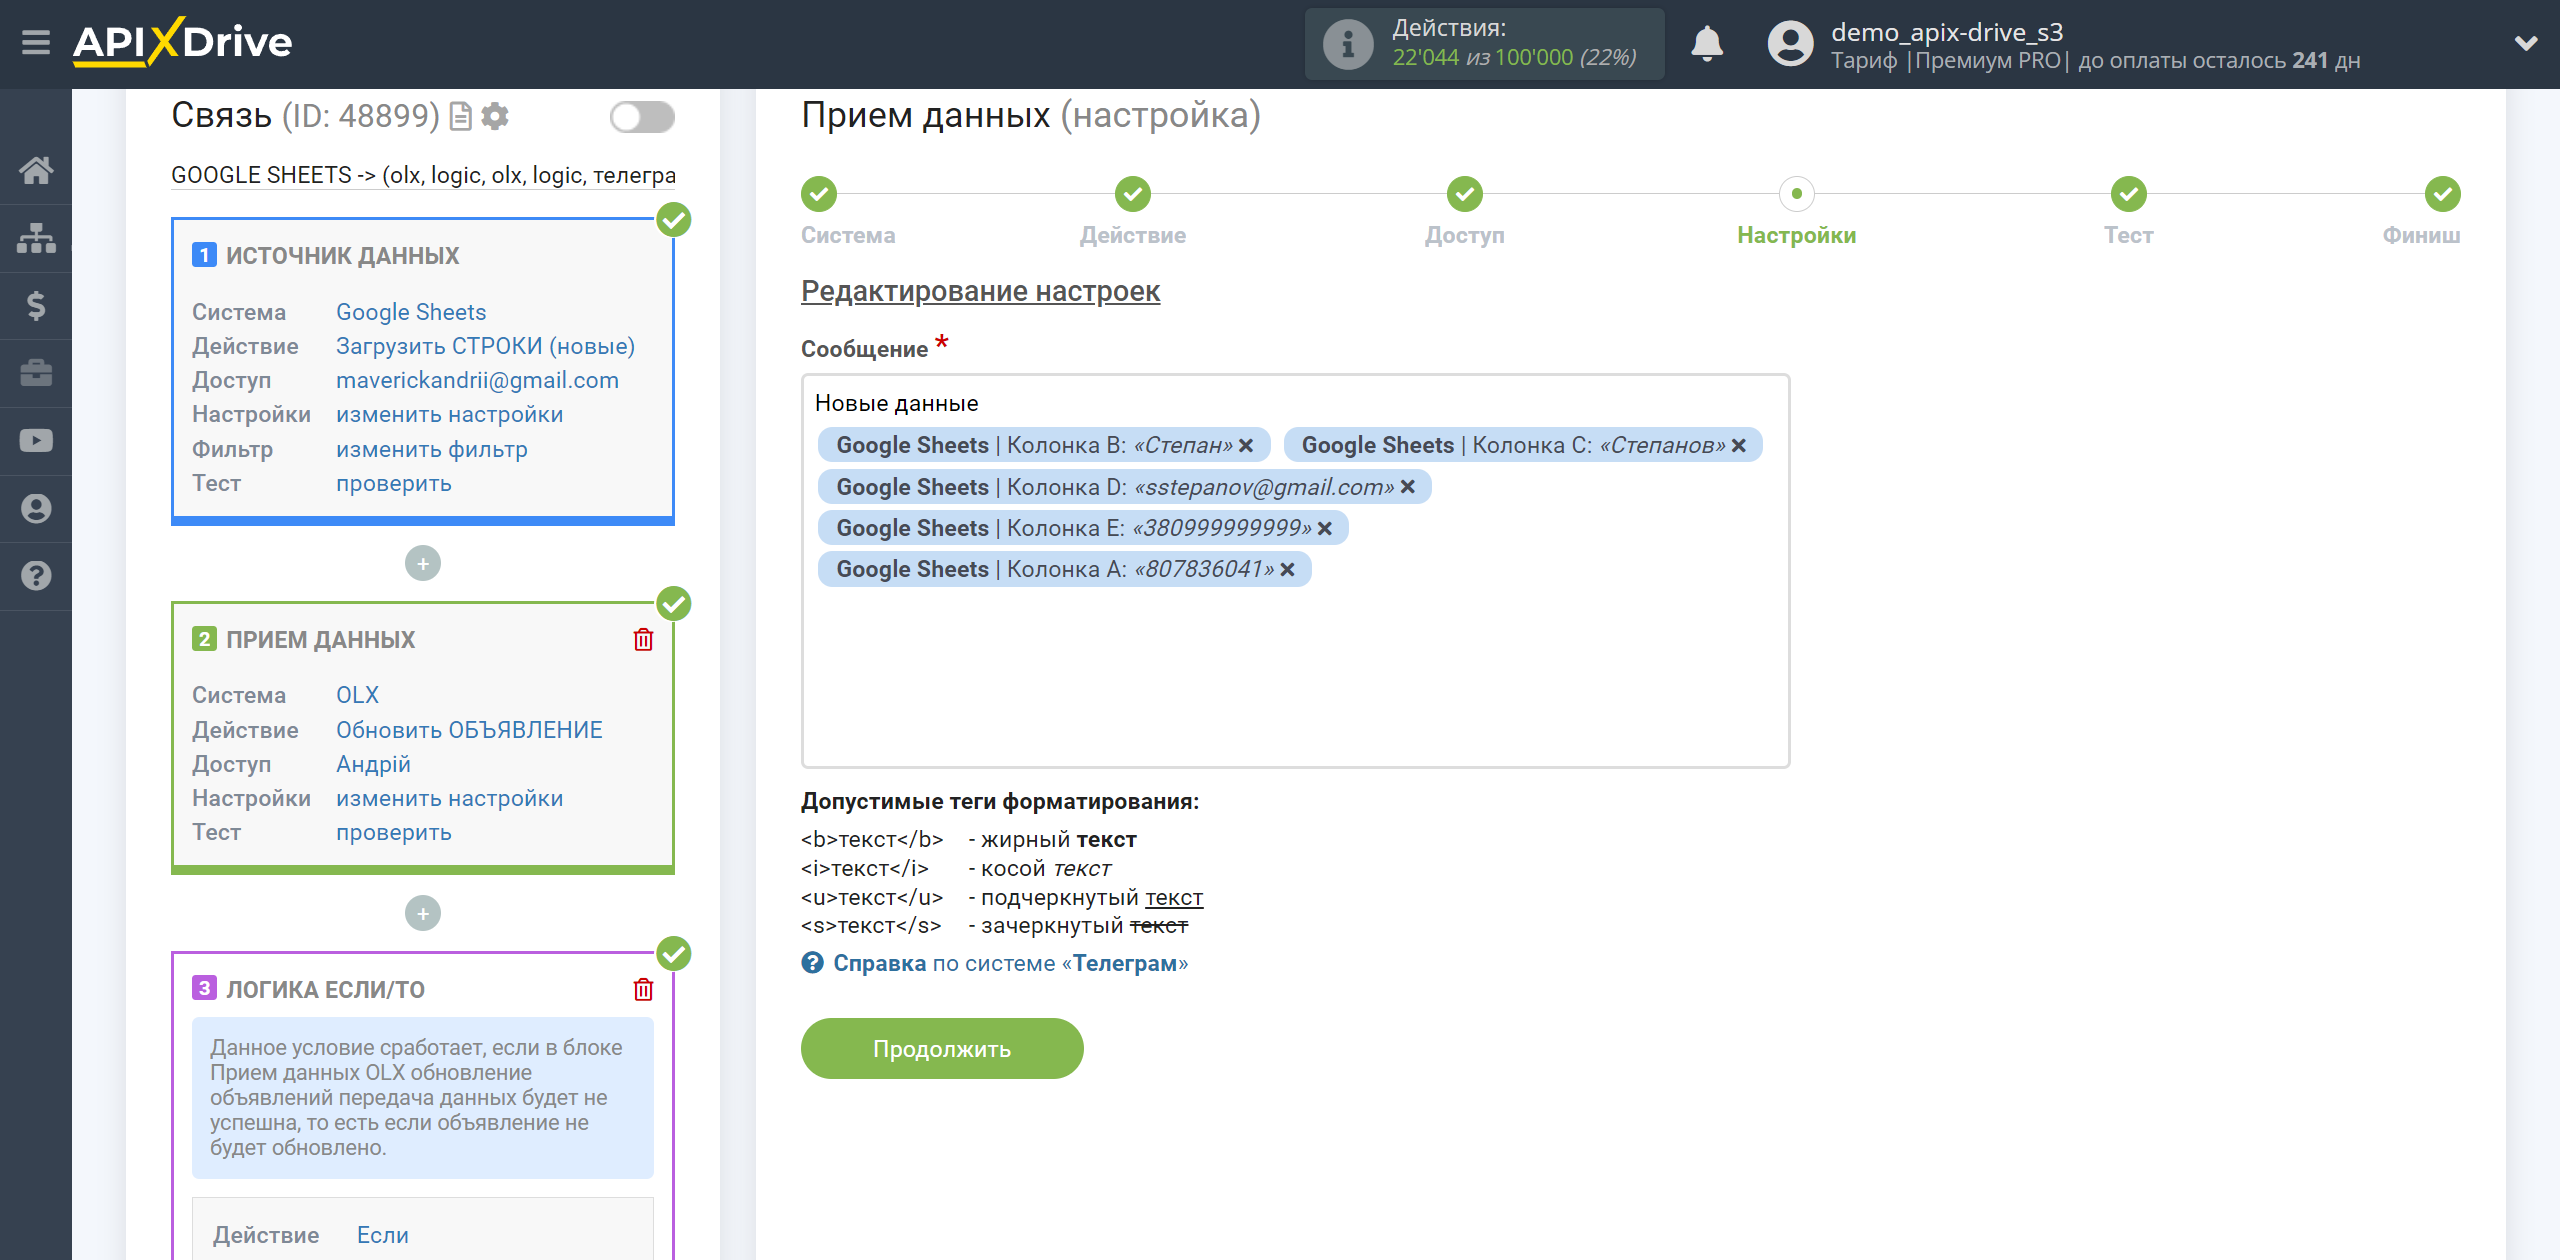This screenshot has height=1260, width=2560.
Task: Open the briefcase icon in sidebar
Action: (36, 373)
